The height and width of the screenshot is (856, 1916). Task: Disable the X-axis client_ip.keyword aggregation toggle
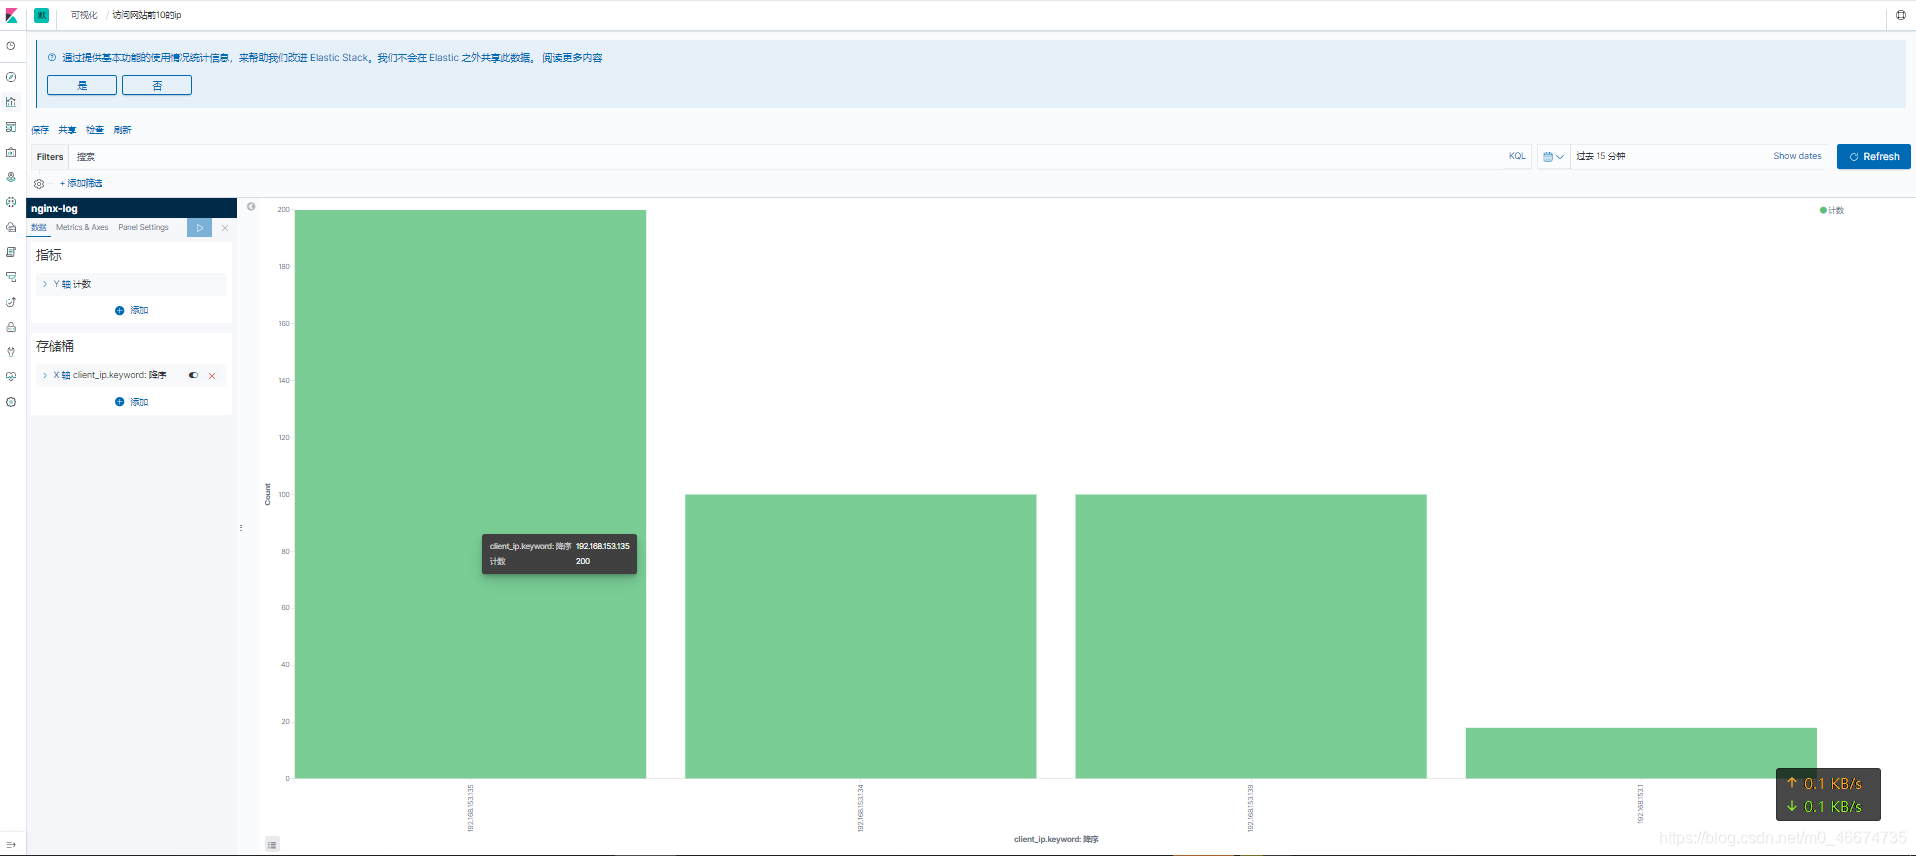pyautogui.click(x=193, y=375)
